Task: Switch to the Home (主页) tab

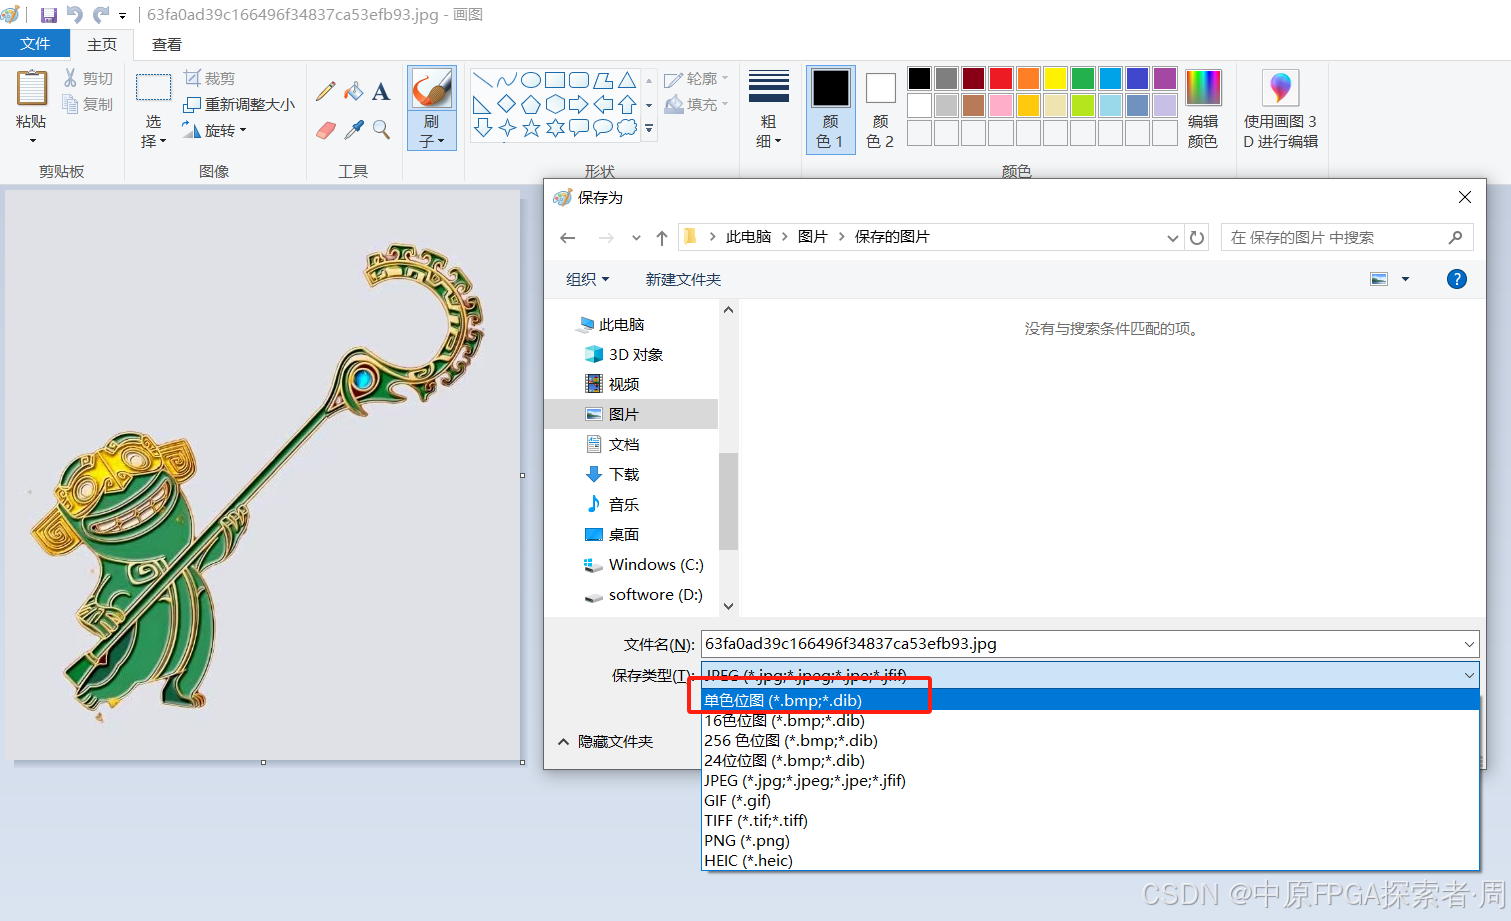Action: click(x=102, y=44)
